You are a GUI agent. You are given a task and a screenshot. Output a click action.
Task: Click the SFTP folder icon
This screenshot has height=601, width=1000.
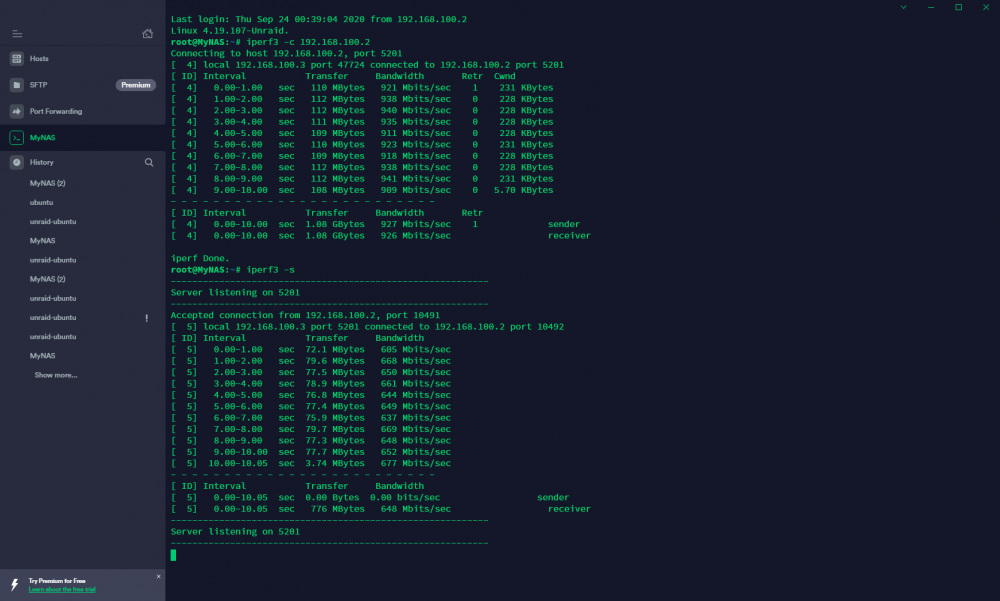(x=17, y=85)
